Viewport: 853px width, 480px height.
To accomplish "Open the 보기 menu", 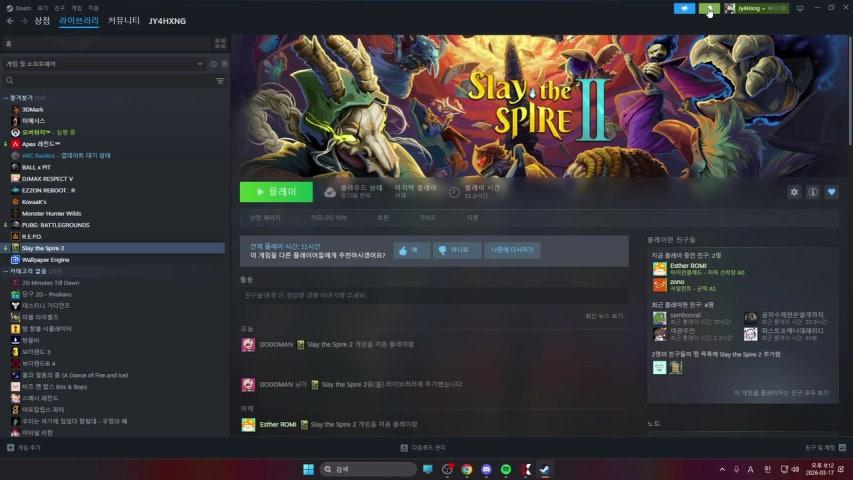I will click(42, 8).
